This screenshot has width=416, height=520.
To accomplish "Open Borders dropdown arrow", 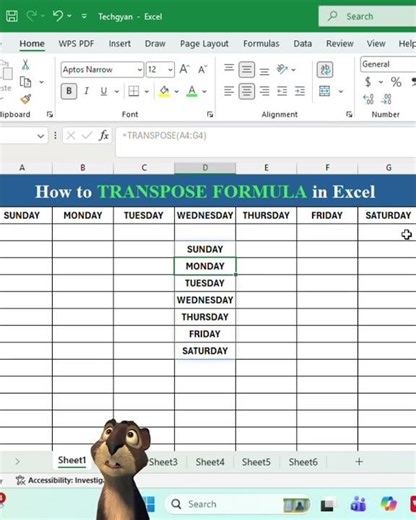I will click(146, 91).
